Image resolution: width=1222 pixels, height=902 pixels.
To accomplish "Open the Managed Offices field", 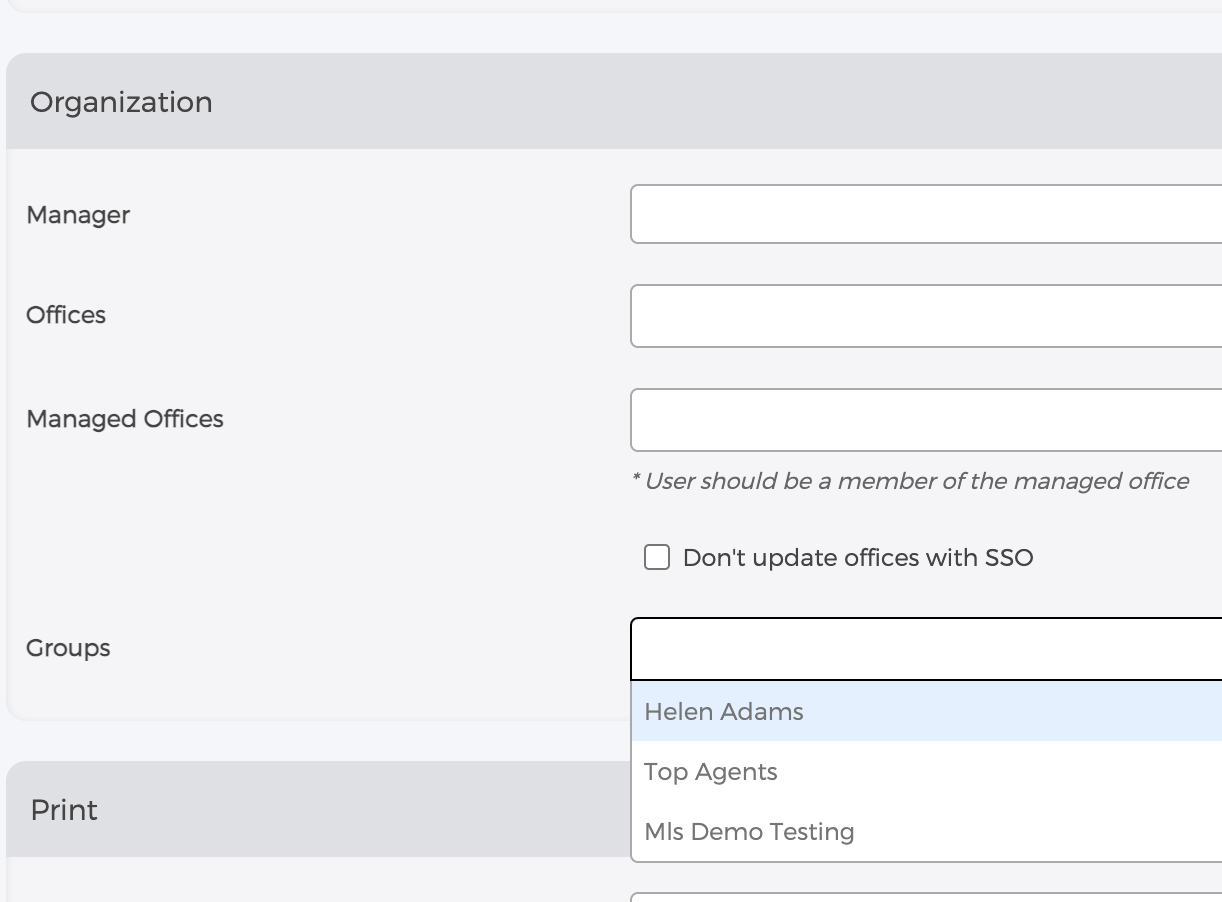I will click(x=926, y=420).
